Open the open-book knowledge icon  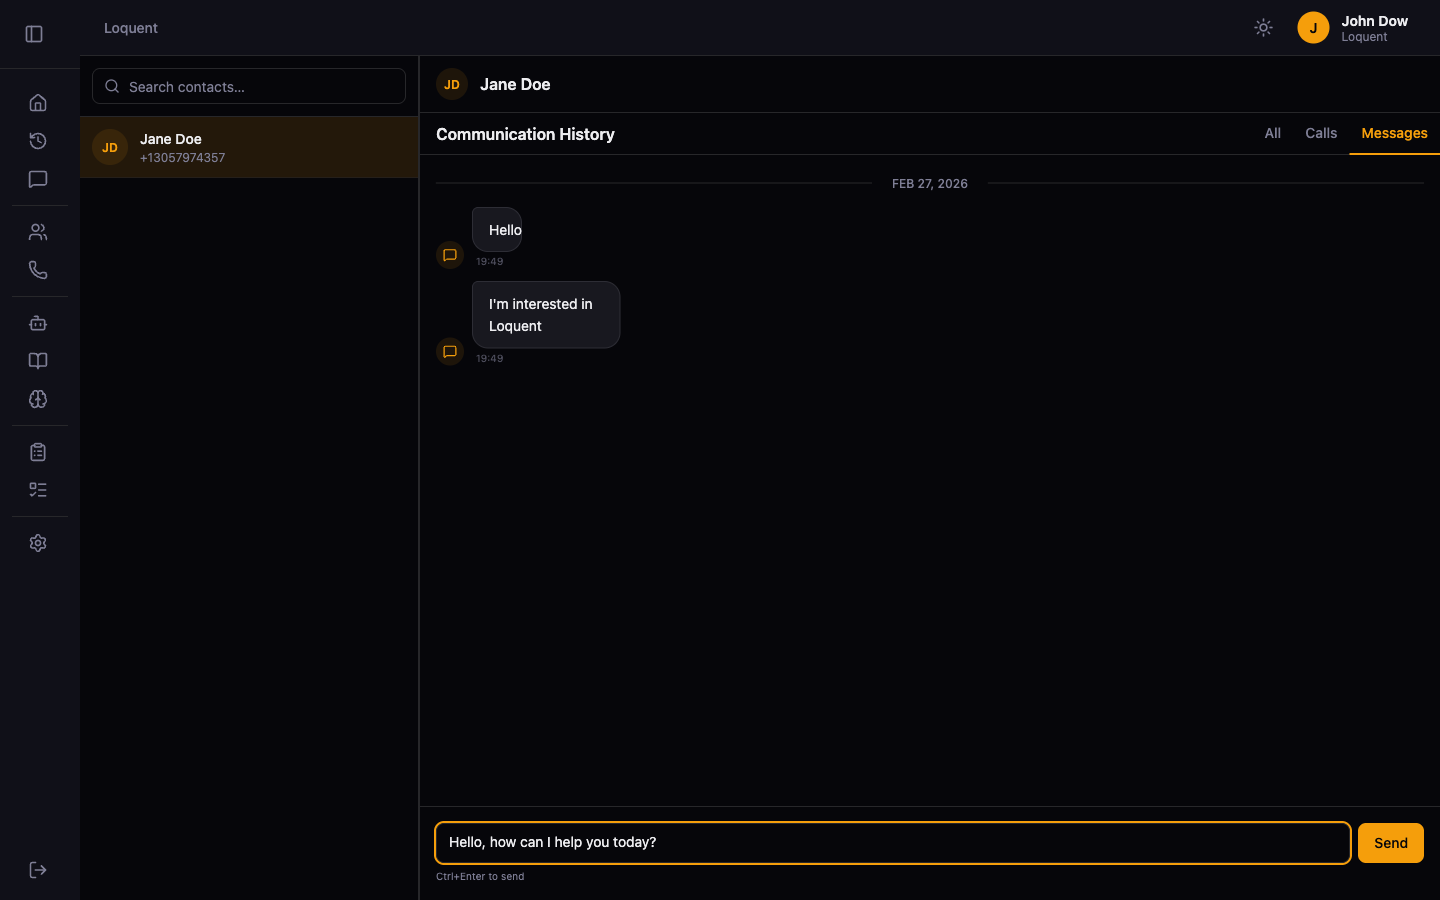click(x=38, y=361)
